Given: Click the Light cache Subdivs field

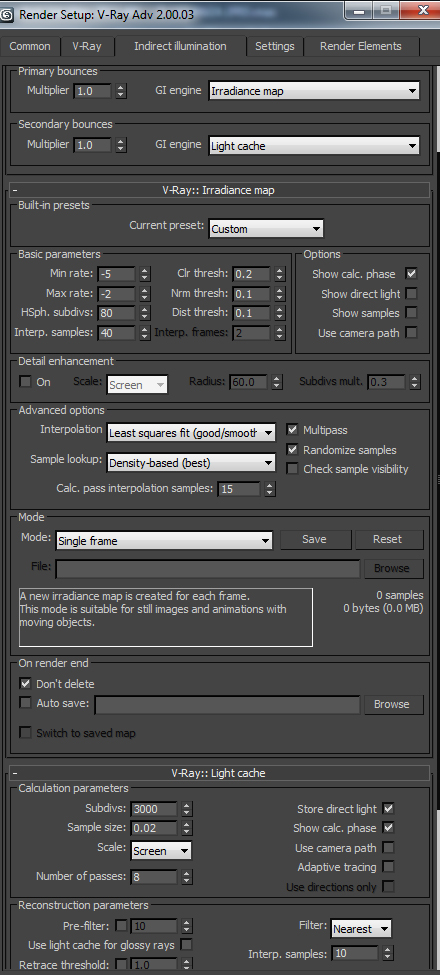Looking at the screenshot, I should (154, 809).
